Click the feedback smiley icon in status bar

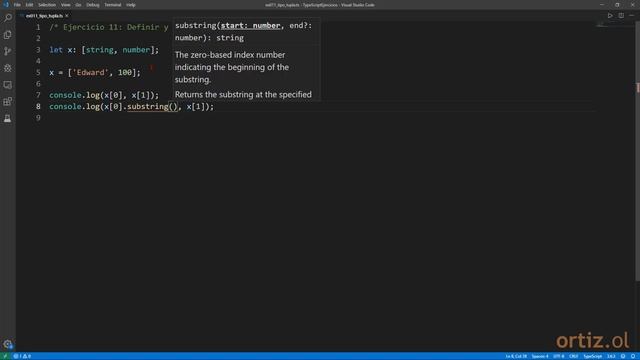pos(623,356)
